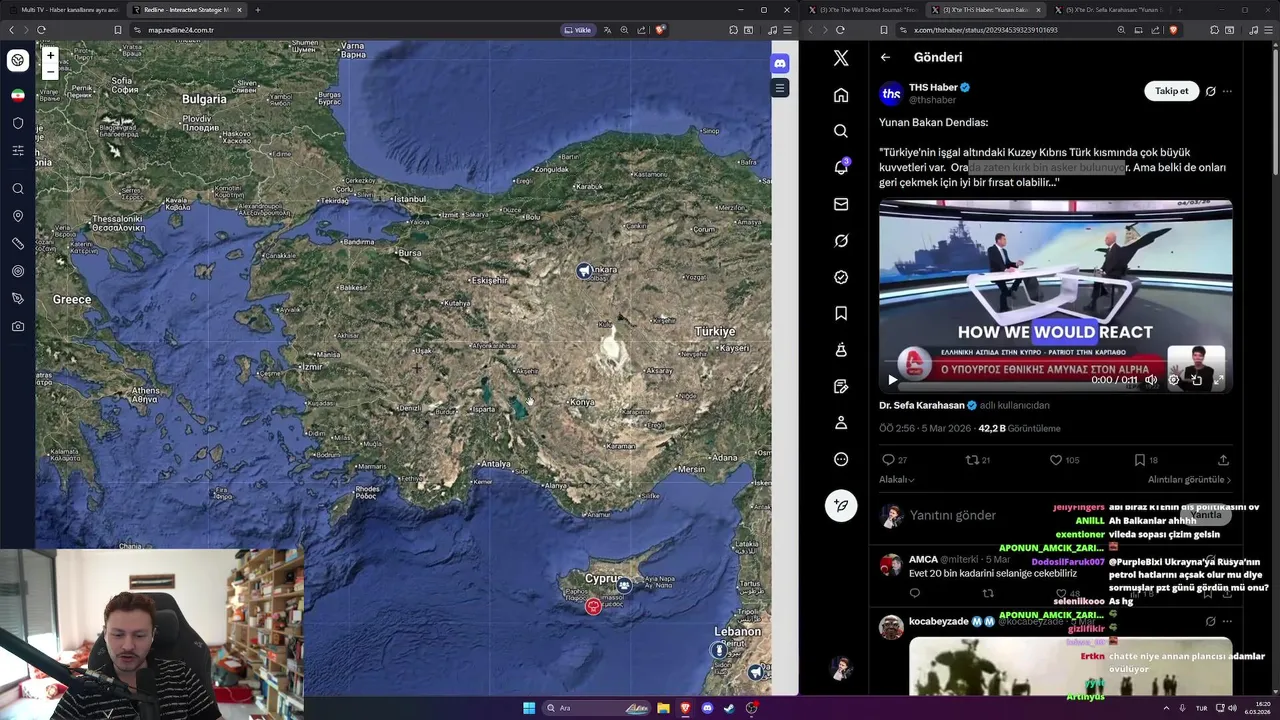Image resolution: width=1280 pixels, height=720 pixels.
Task: Click the X logo in sidebar
Action: [841, 58]
